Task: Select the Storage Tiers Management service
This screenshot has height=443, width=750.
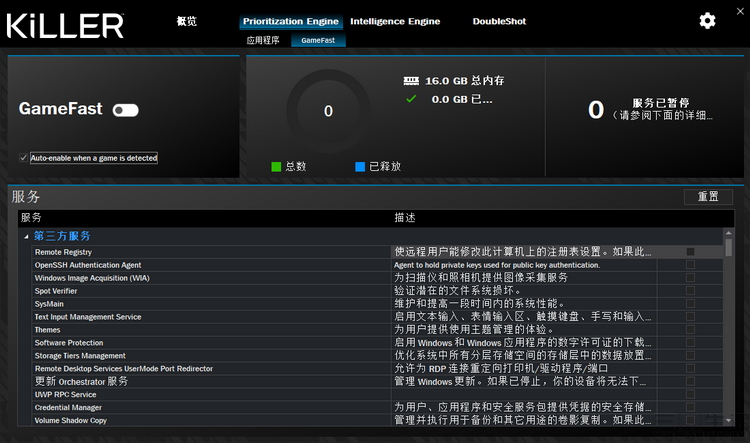Action: pyautogui.click(x=377, y=355)
